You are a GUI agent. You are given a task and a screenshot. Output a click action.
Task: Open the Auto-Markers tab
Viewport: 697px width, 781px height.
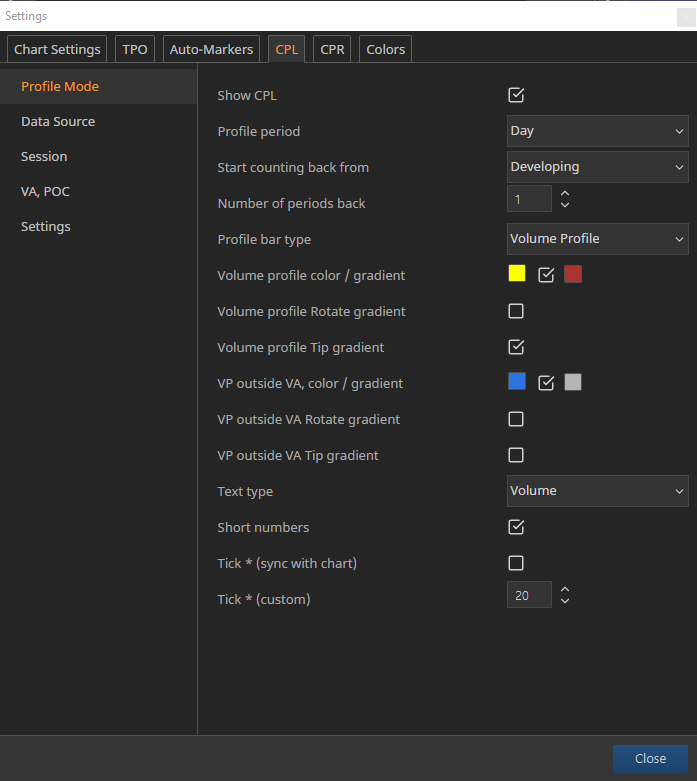(211, 49)
